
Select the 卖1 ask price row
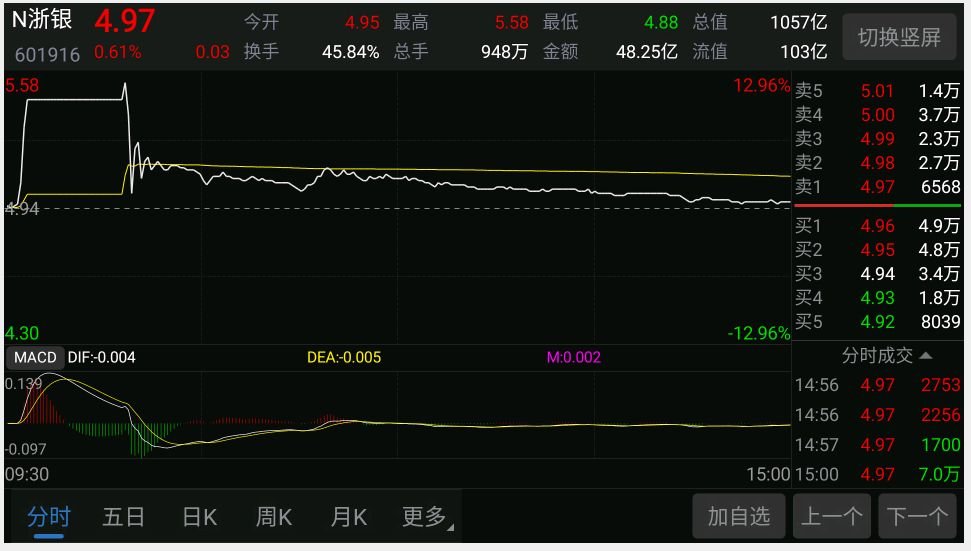pos(877,186)
